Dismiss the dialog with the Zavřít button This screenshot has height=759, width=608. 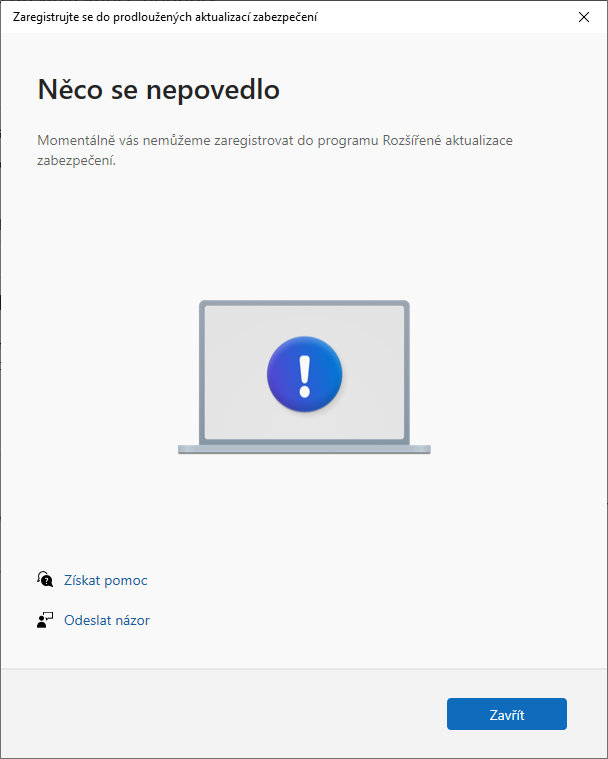pos(507,714)
